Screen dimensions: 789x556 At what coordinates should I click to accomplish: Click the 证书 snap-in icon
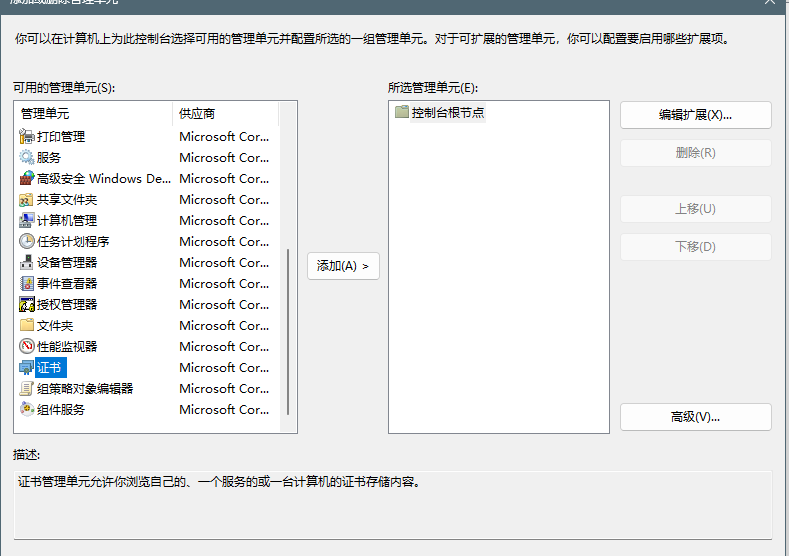(x=27, y=368)
